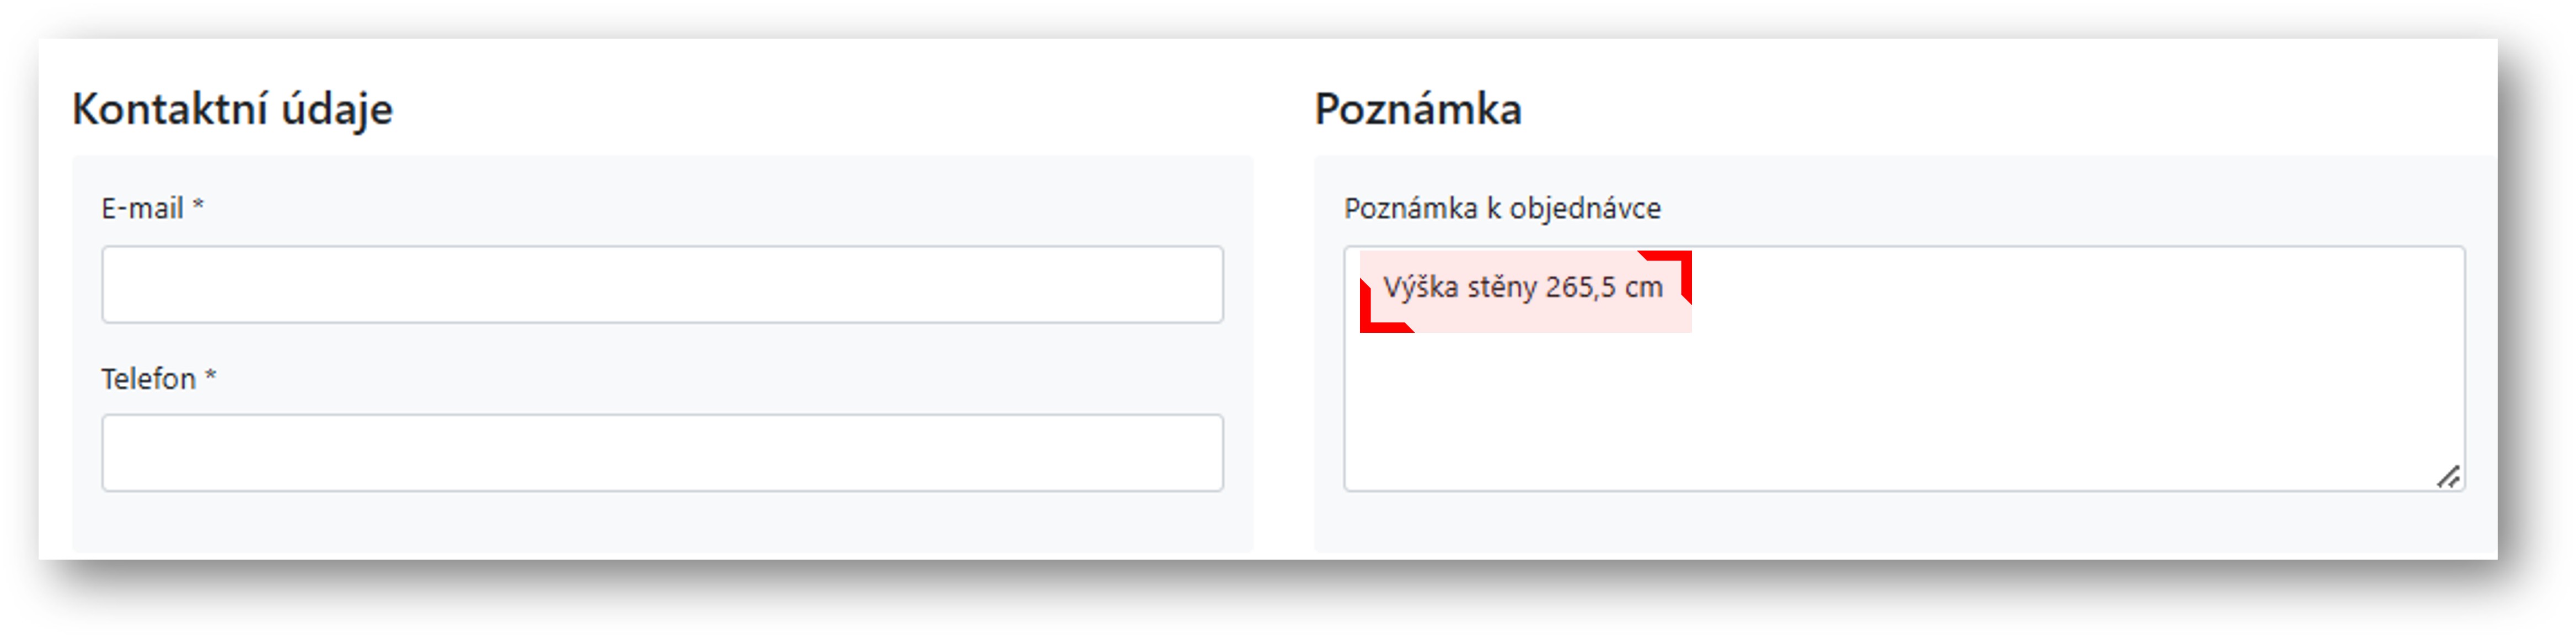Click the note text Výška stěny 265,5 cm
This screenshot has height=638, width=2576.
tap(1522, 288)
